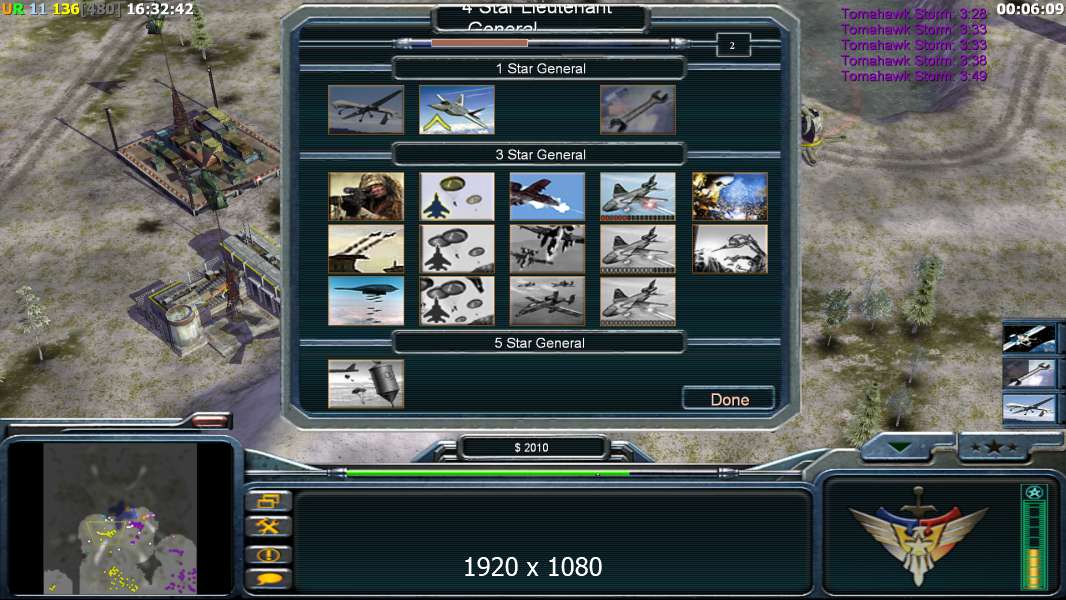The height and width of the screenshot is (600, 1066).
Task: Select the Emergency Repair wrench icon
Action: (x=638, y=109)
